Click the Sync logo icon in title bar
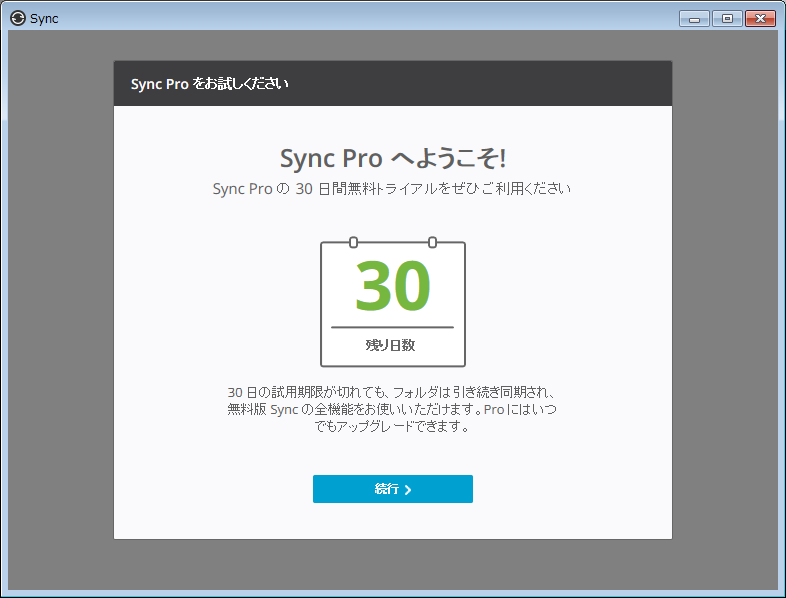This screenshot has width=786, height=598. (18, 19)
